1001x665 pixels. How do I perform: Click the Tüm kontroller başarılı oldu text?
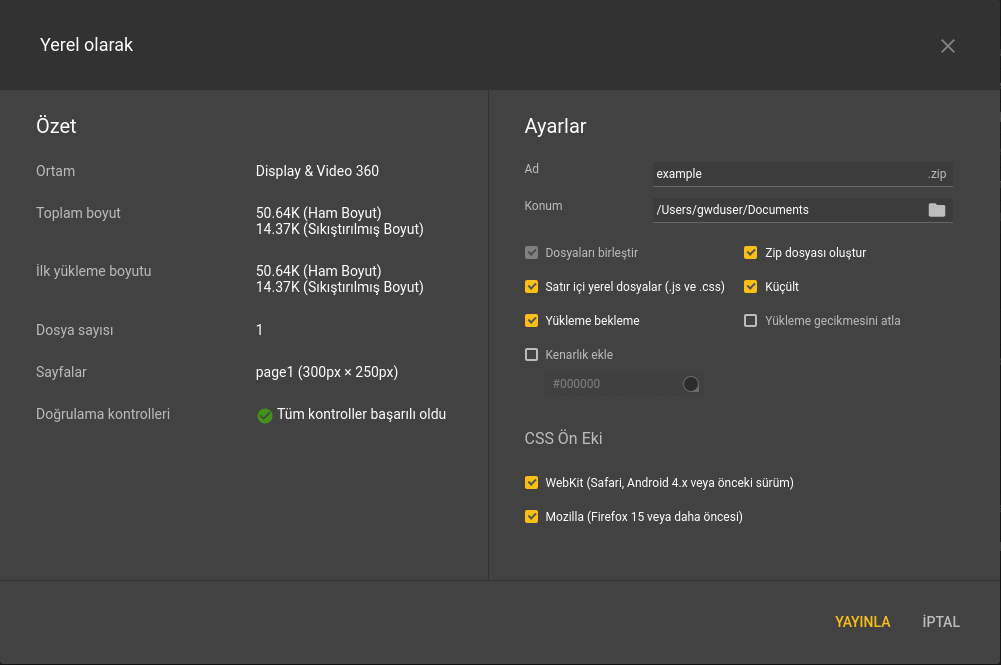(x=361, y=414)
